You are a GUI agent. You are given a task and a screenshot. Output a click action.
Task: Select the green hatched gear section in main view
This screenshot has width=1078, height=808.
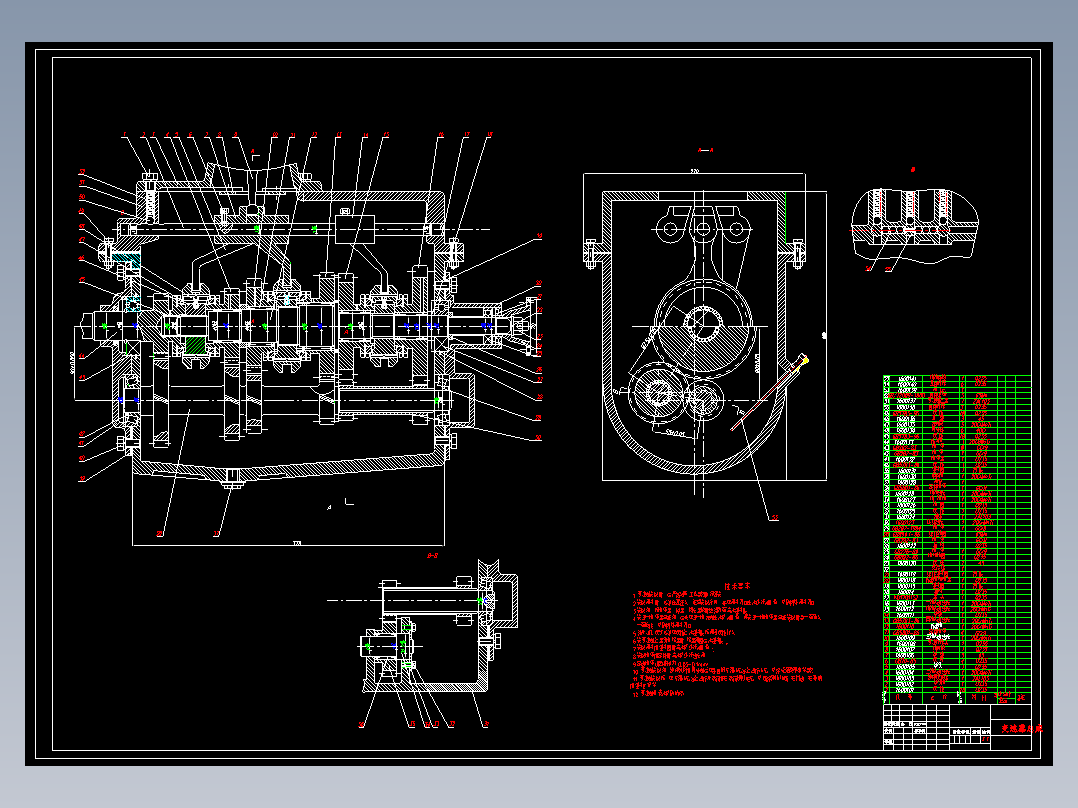pyautogui.click(x=196, y=345)
